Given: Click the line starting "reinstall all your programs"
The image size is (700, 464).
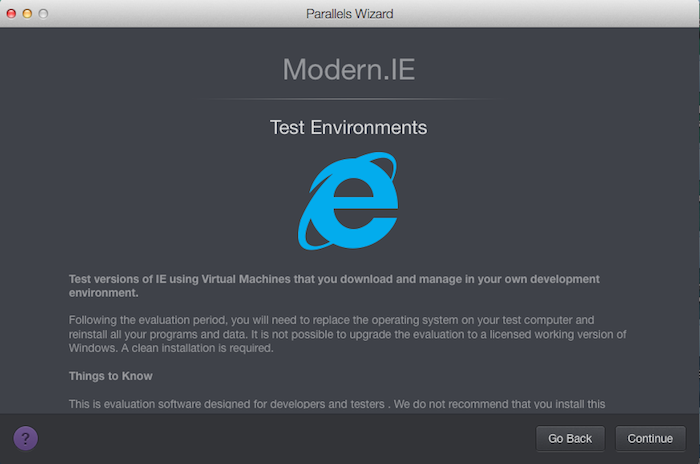Looking at the screenshot, I should coord(347,334).
